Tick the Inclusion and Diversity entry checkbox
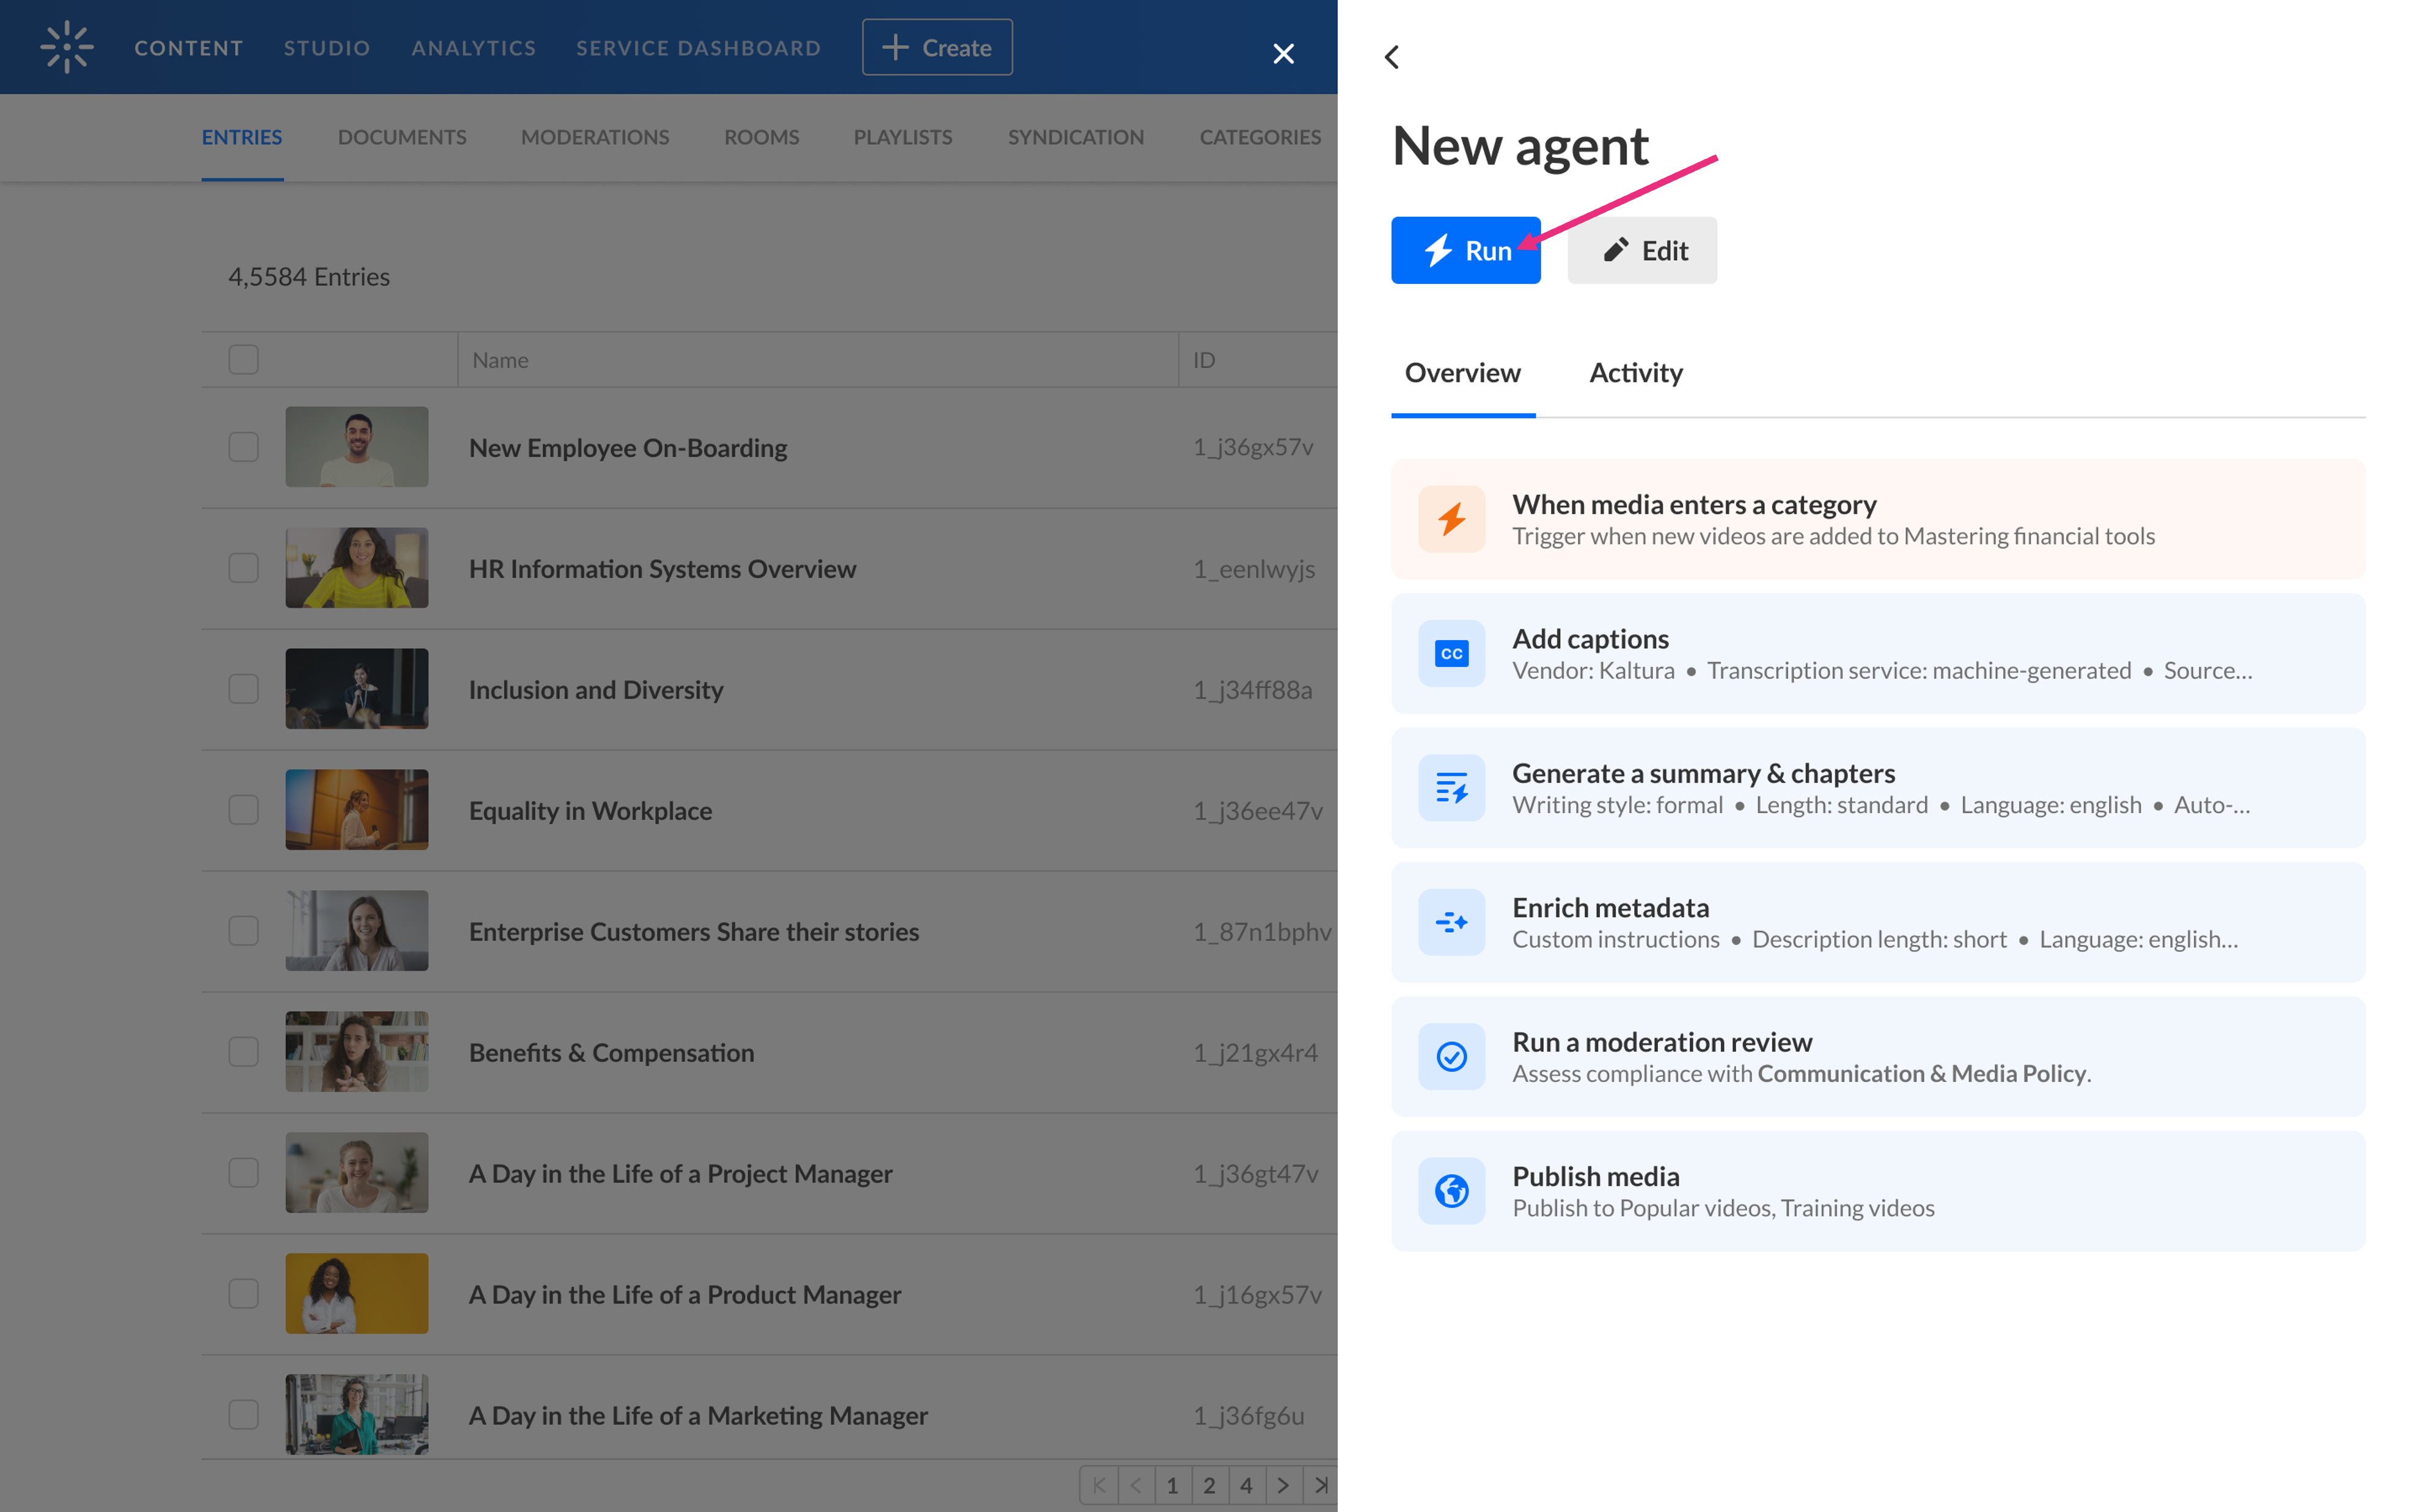 pyautogui.click(x=243, y=689)
